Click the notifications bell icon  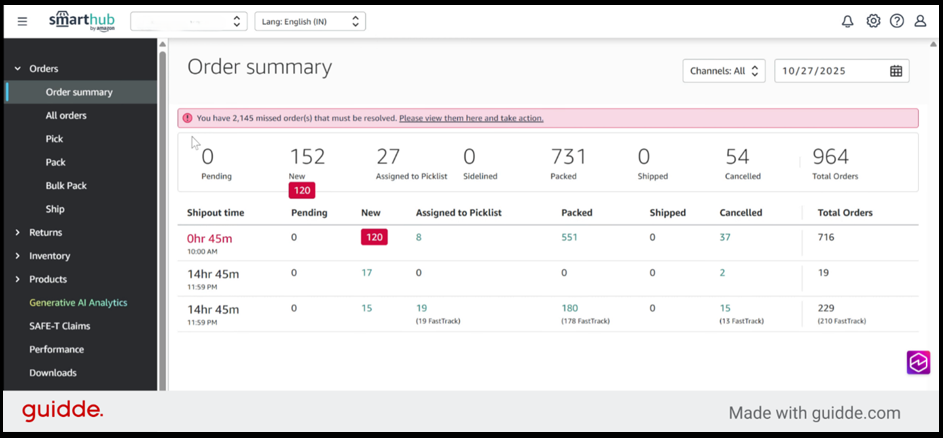pyautogui.click(x=847, y=21)
